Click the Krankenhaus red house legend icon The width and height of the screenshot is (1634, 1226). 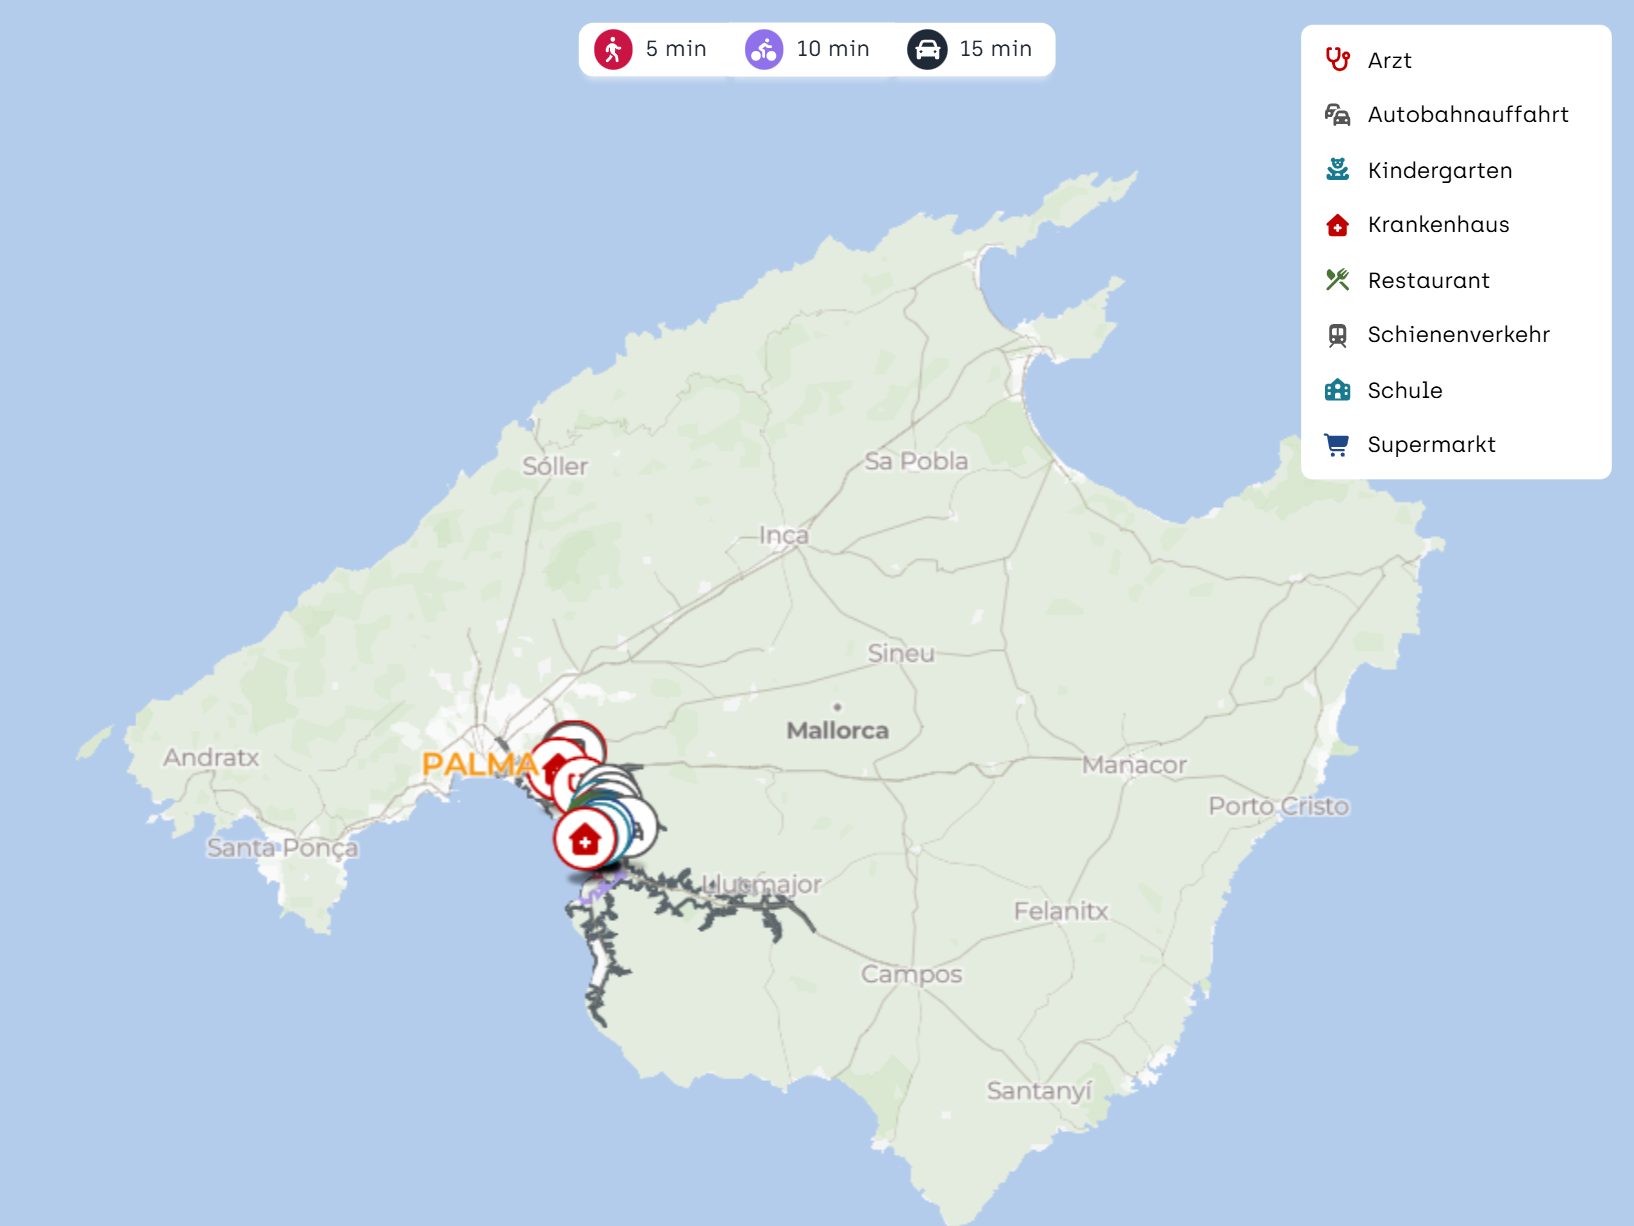tap(1337, 225)
